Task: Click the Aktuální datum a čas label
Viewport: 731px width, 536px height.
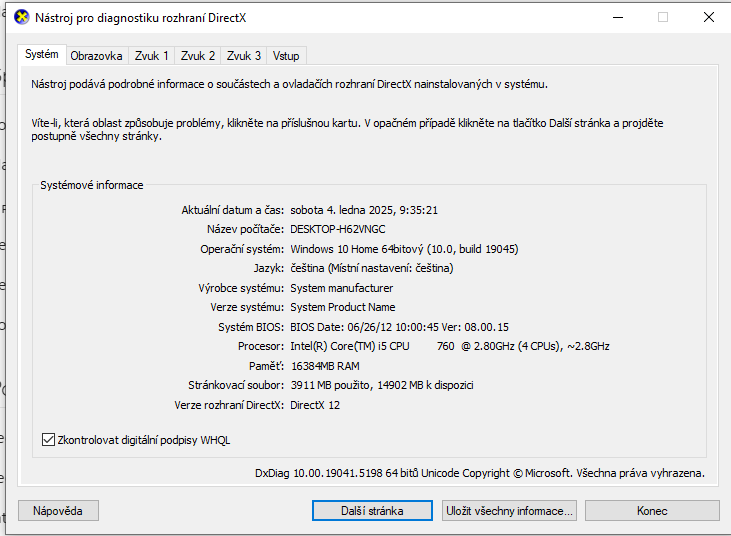Action: [x=232, y=210]
